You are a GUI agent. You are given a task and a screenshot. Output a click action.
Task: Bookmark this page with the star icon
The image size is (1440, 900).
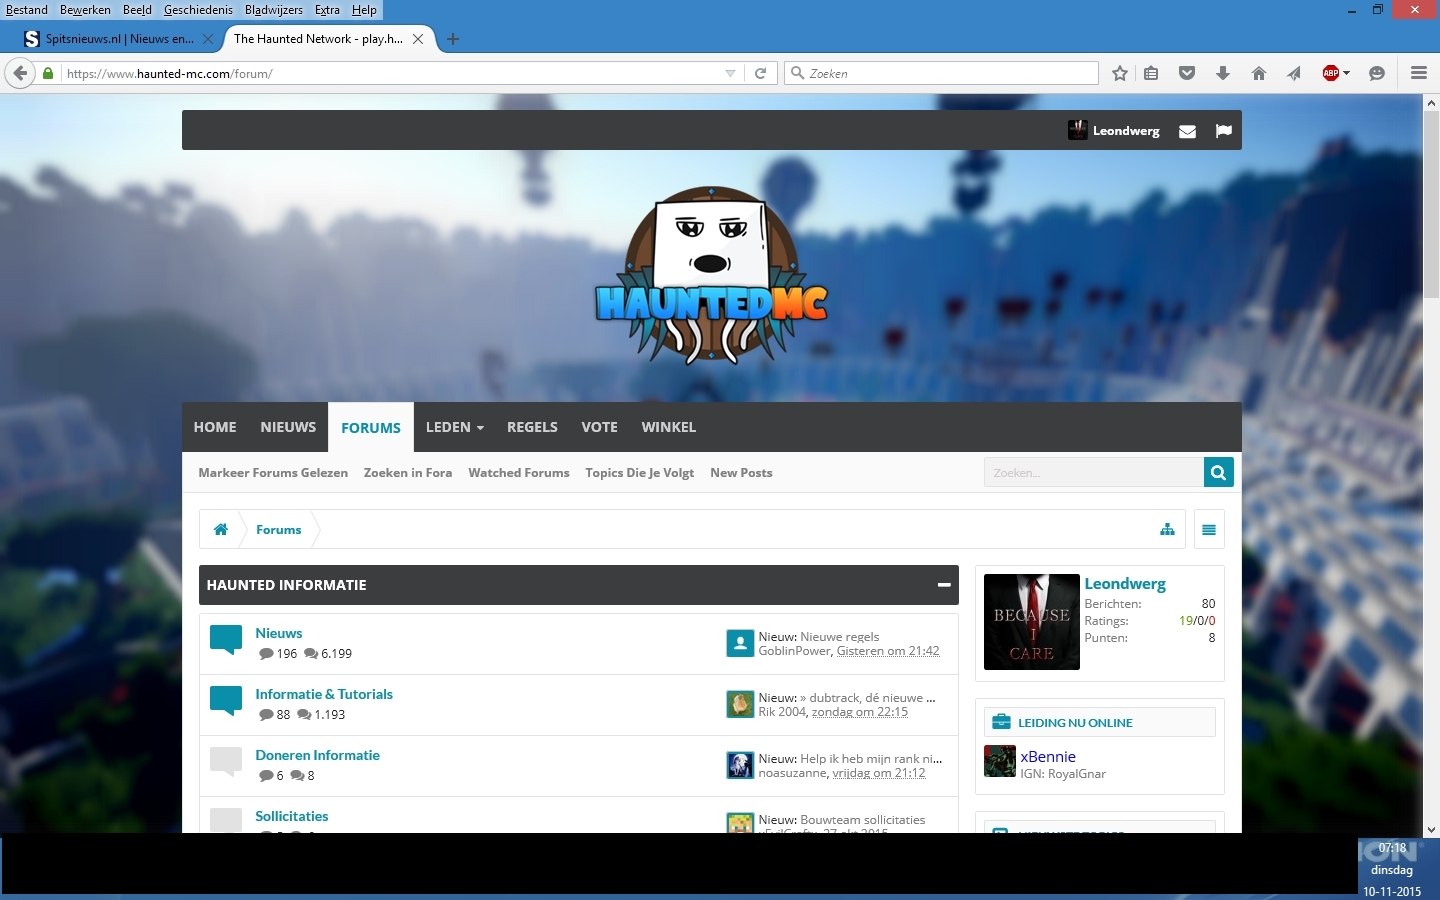[x=1120, y=73]
